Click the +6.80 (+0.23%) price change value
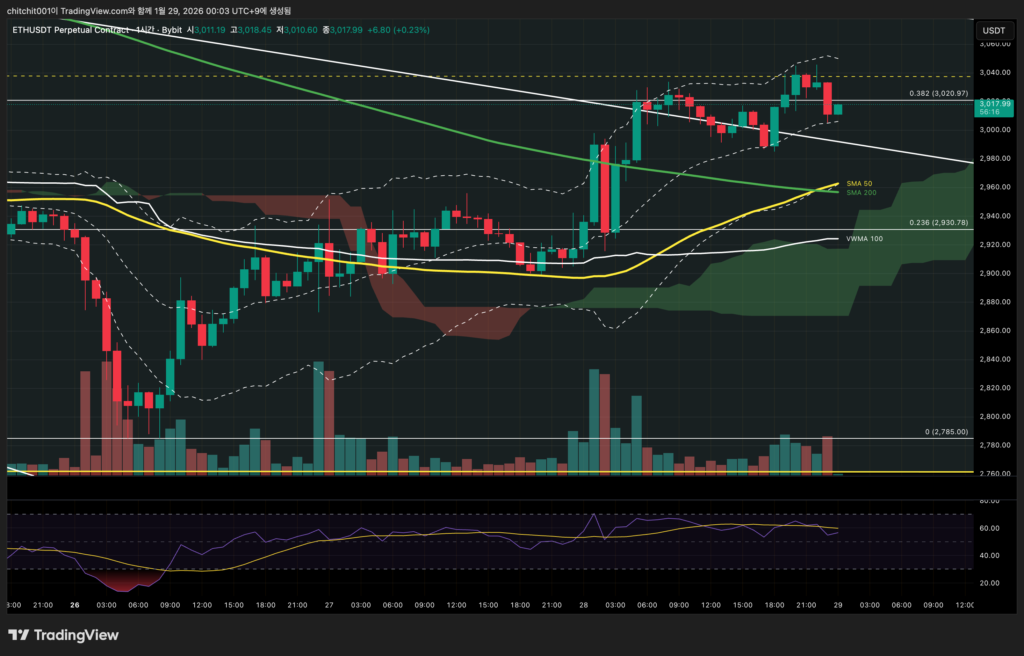The height and width of the screenshot is (656, 1024). (x=401, y=30)
